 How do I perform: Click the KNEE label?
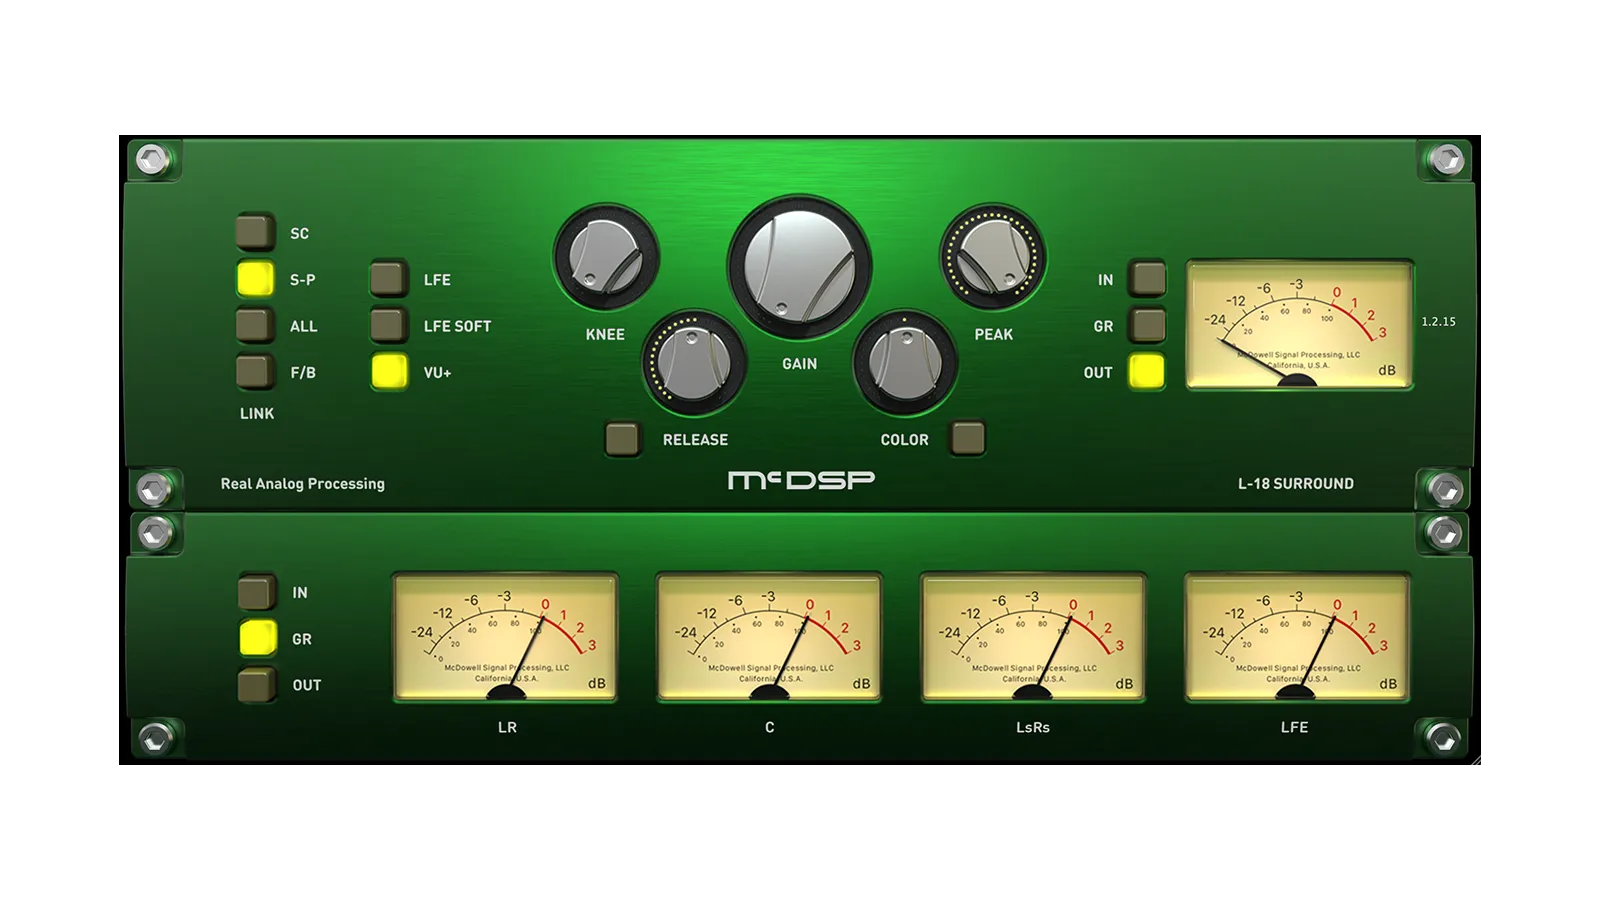(605, 334)
